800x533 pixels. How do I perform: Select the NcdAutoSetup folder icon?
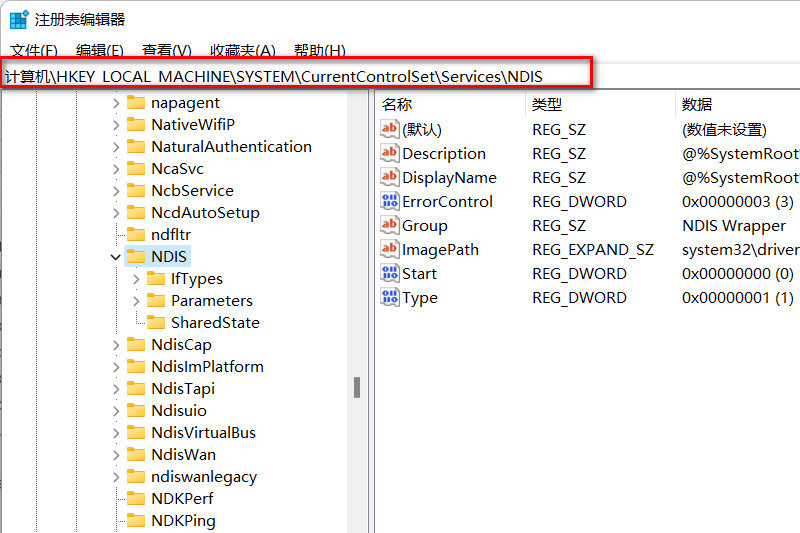tap(136, 212)
